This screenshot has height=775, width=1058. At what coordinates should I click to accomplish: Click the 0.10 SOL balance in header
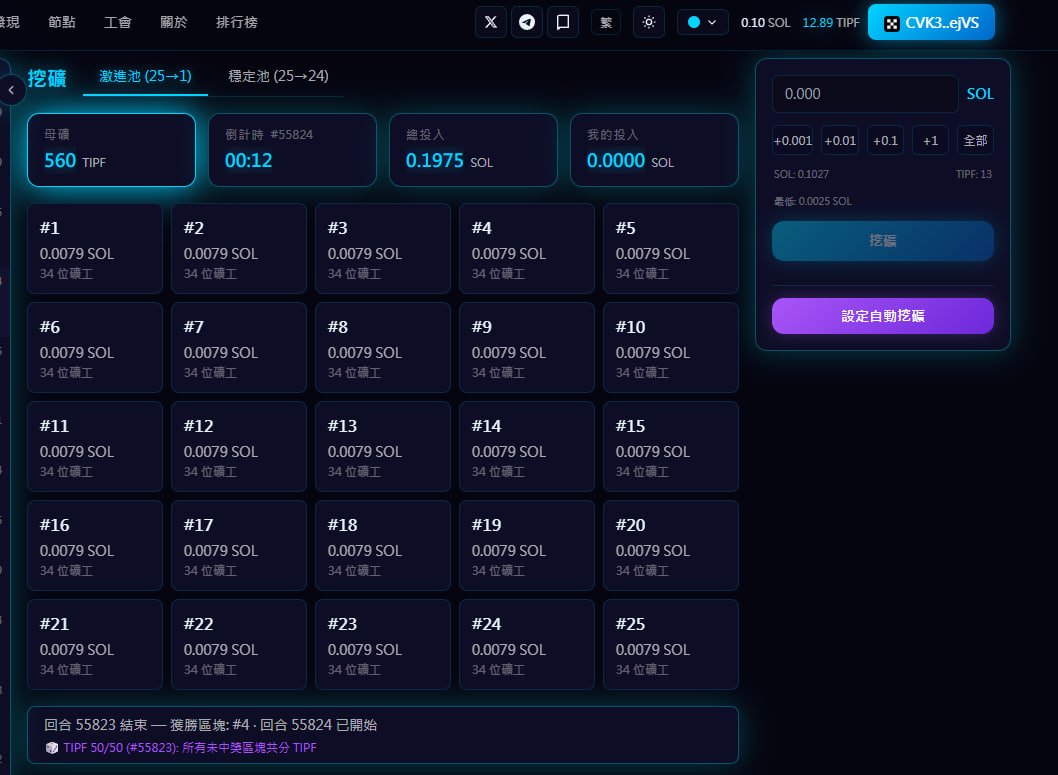point(765,22)
